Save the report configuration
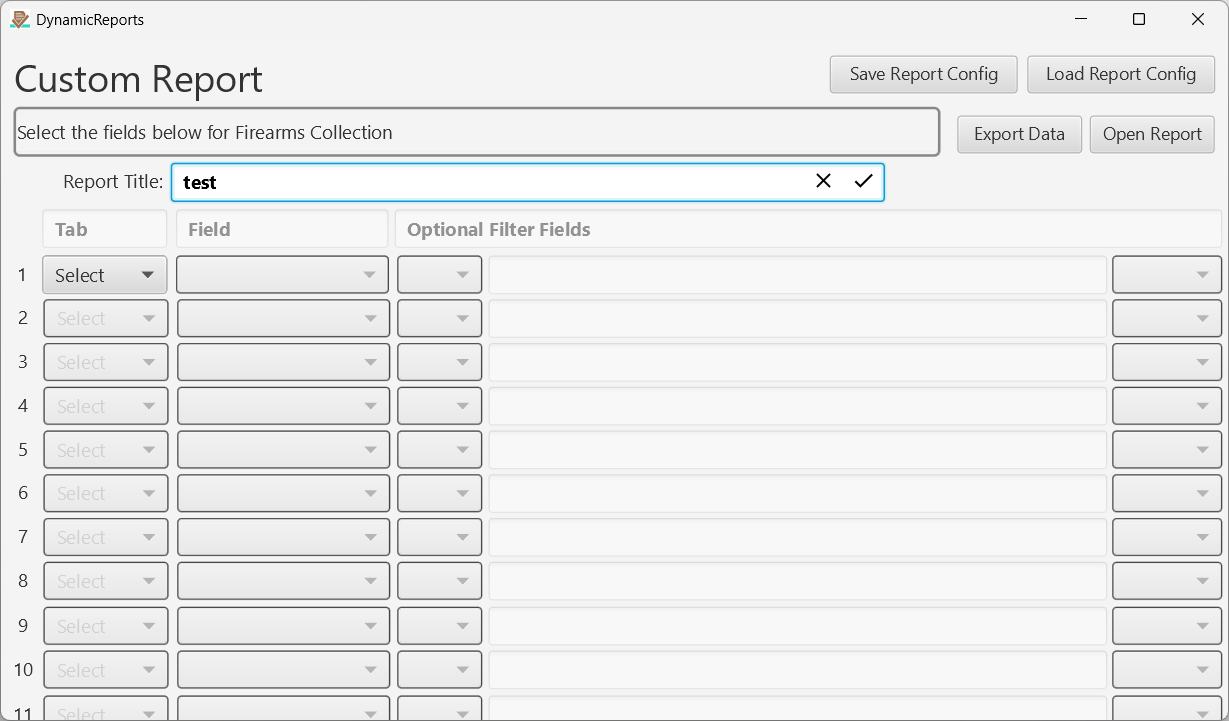Viewport: 1229px width, 721px height. (x=924, y=74)
